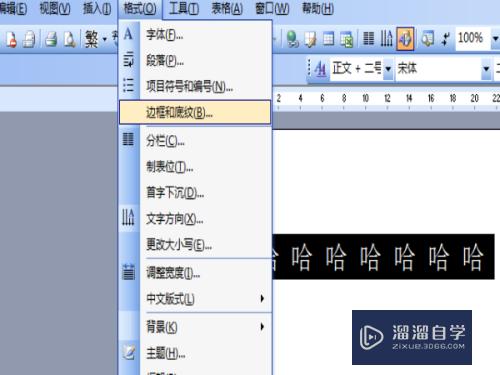Open 首字下沉 (Drop Cap) entry
Screen dimensions: 500x375
tap(196, 193)
